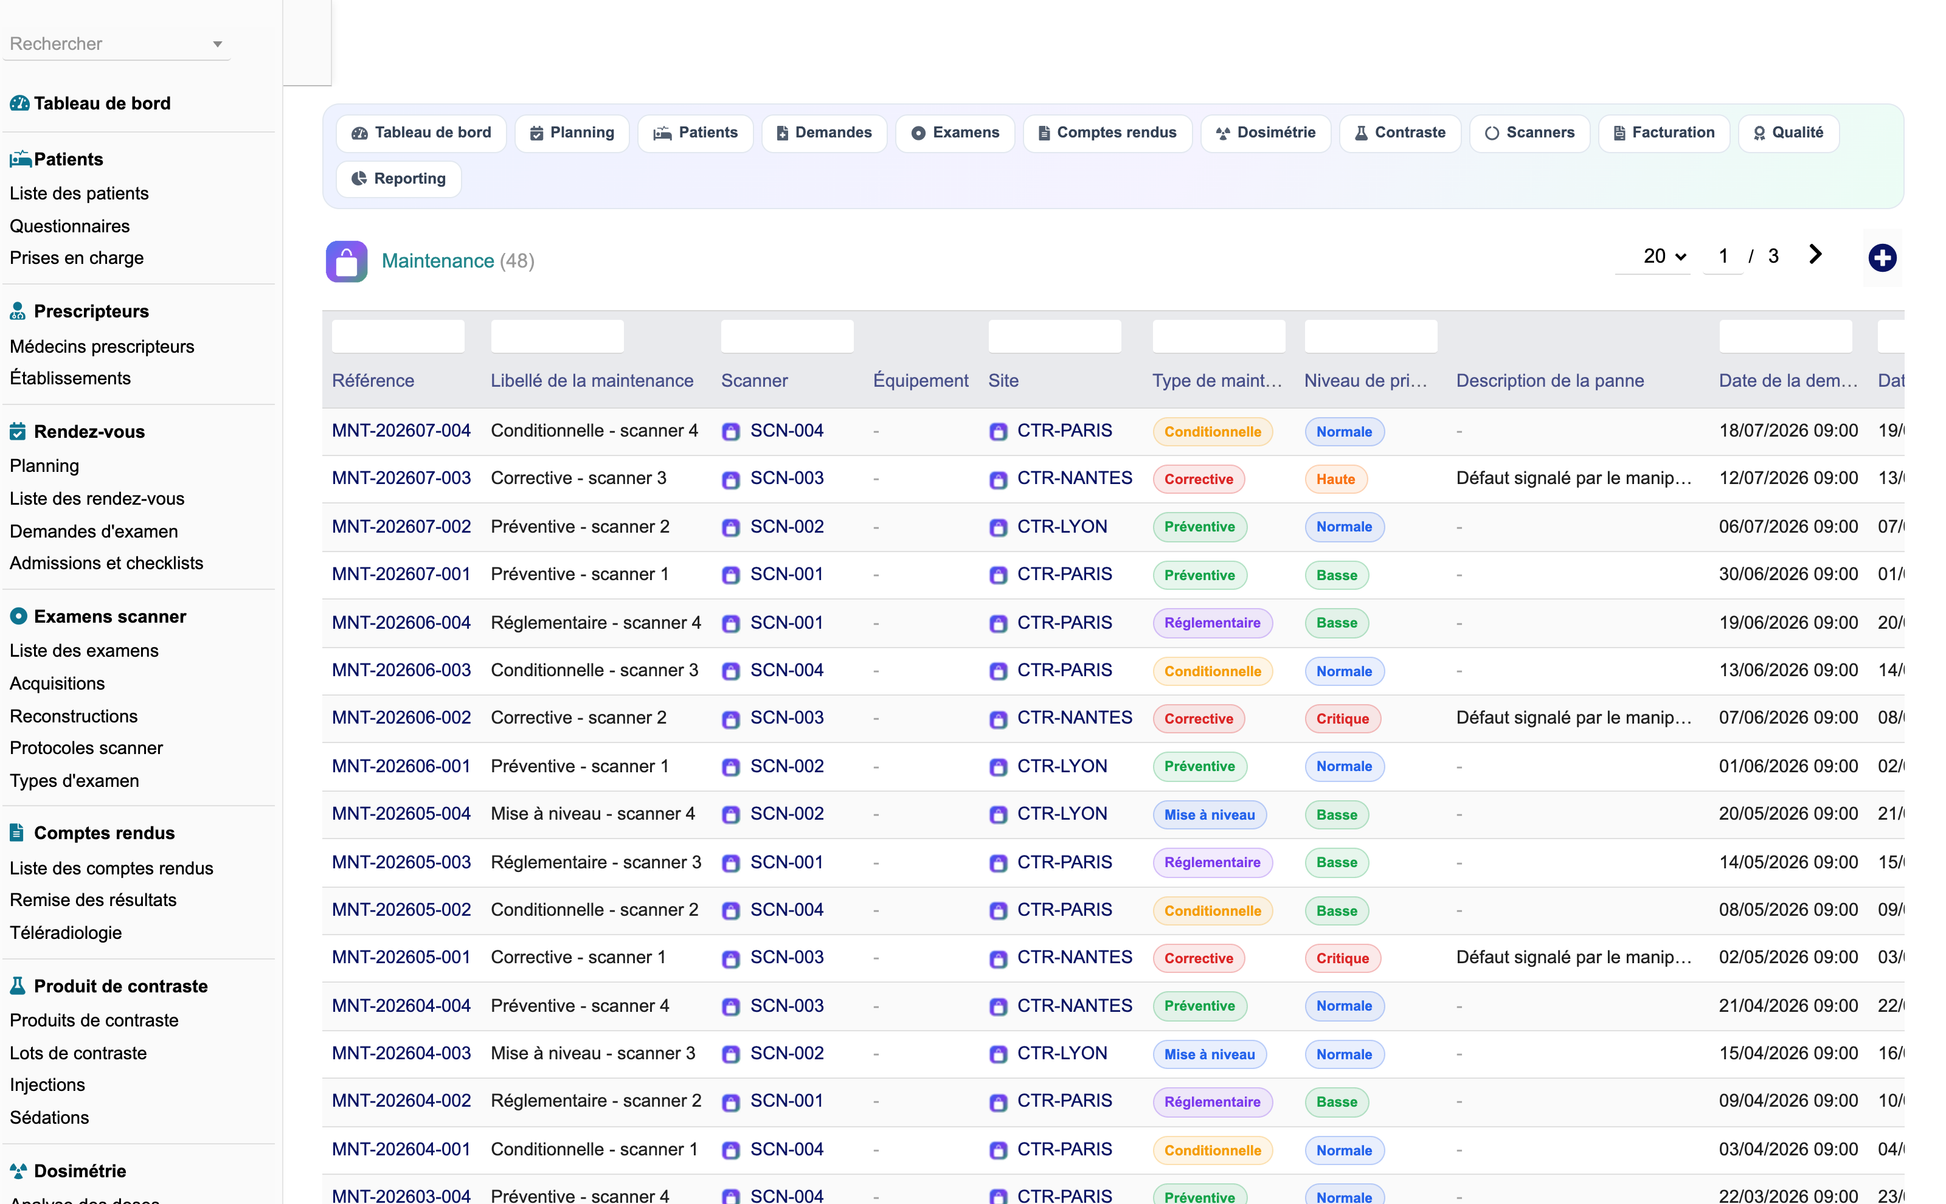The width and height of the screenshot is (1946, 1204).
Task: Click scanner icon in MNT-202605-004 row
Action: point(731,815)
